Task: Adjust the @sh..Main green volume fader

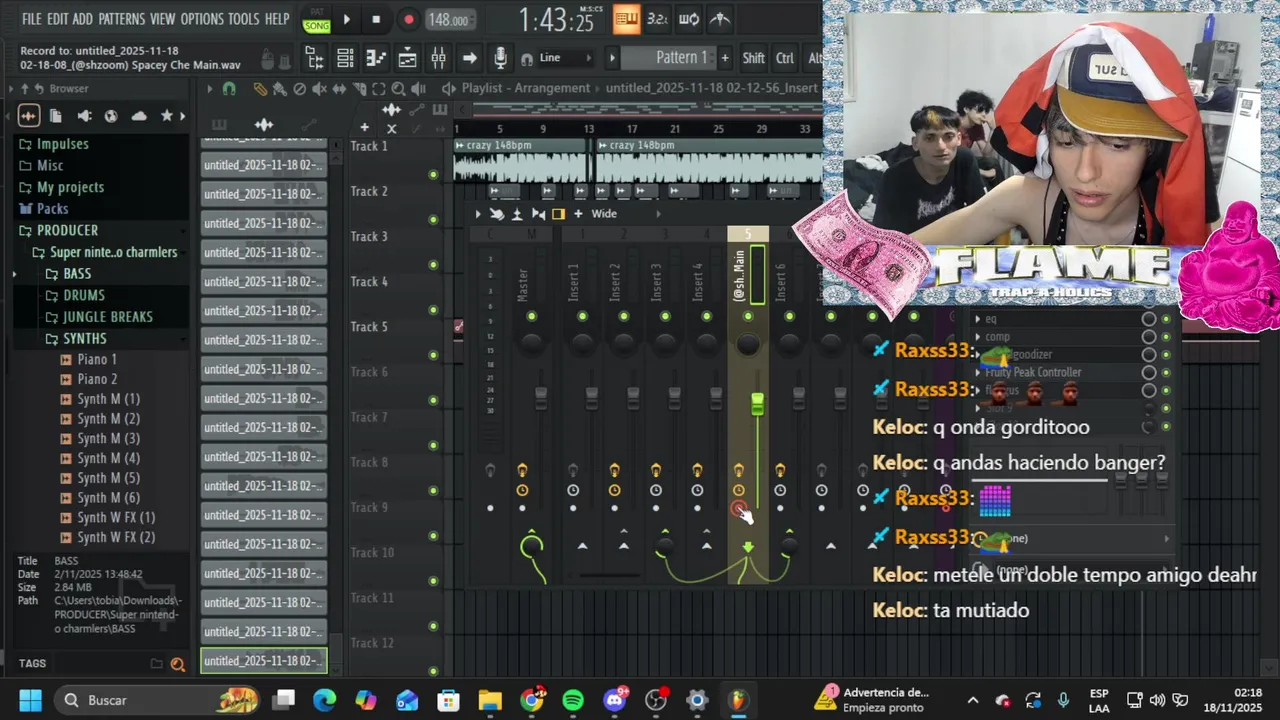Action: [757, 404]
